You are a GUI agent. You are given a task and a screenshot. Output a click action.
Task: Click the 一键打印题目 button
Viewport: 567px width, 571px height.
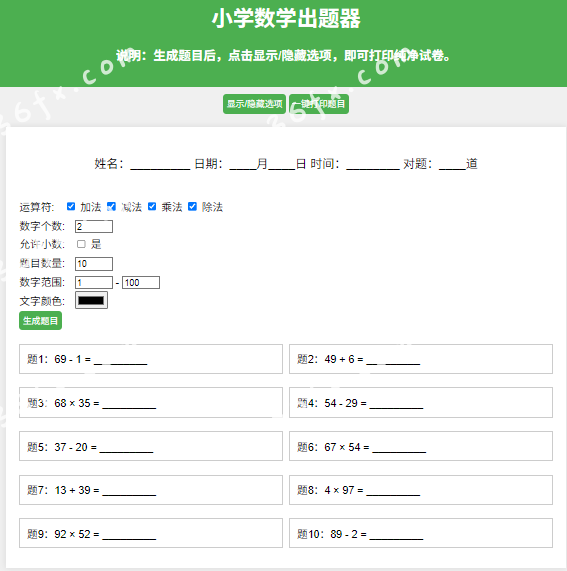click(x=319, y=104)
